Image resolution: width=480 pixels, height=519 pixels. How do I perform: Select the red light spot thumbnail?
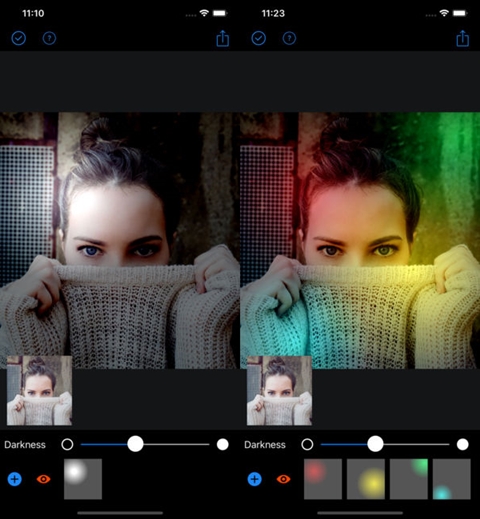click(x=323, y=479)
